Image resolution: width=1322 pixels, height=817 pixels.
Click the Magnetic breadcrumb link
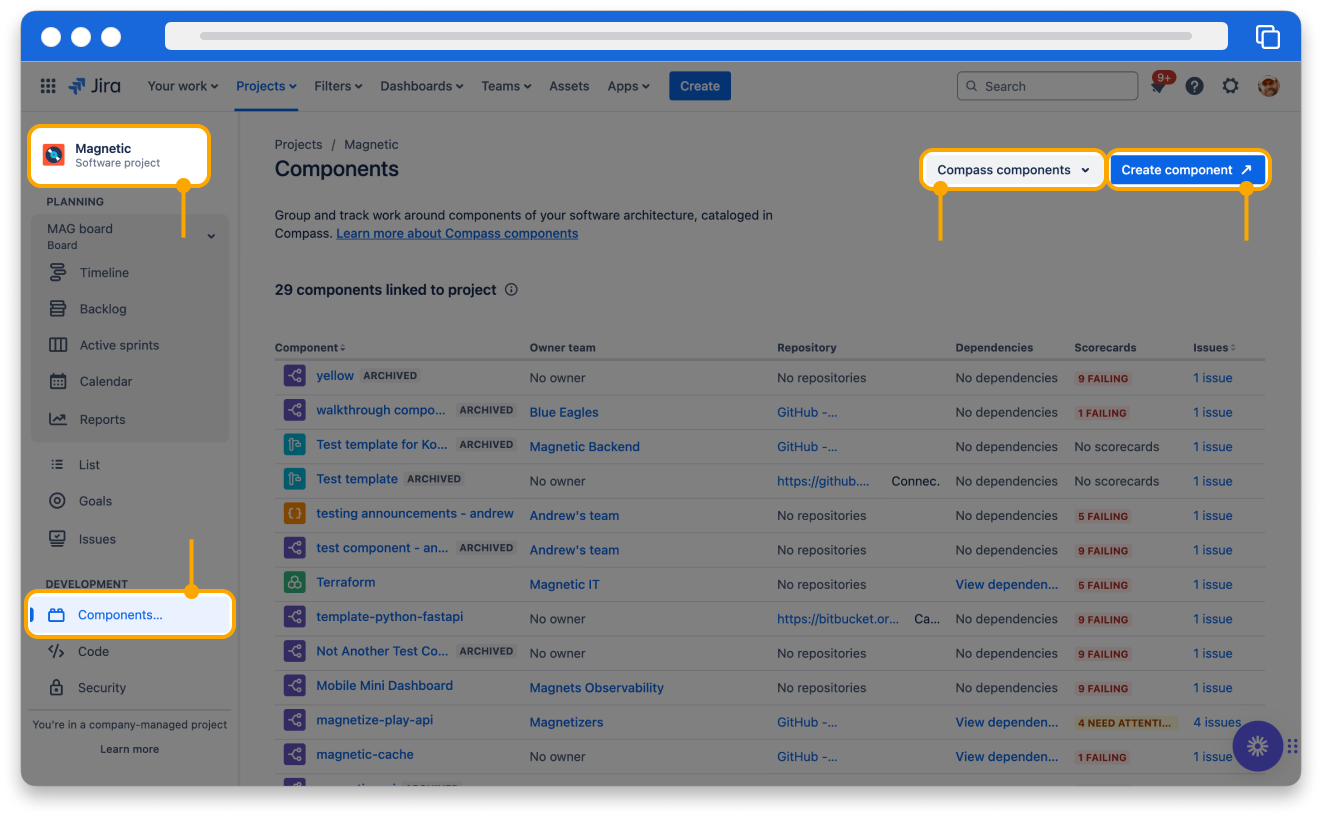point(371,144)
